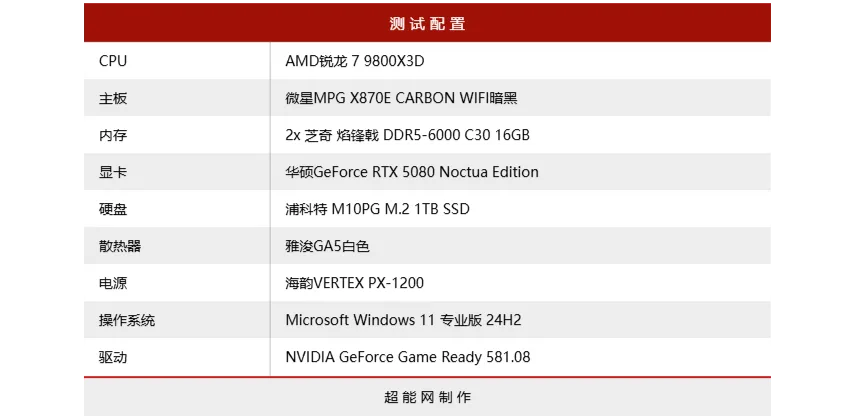
Task: Click the 超能网制作 footer text
Action: [x=427, y=397]
